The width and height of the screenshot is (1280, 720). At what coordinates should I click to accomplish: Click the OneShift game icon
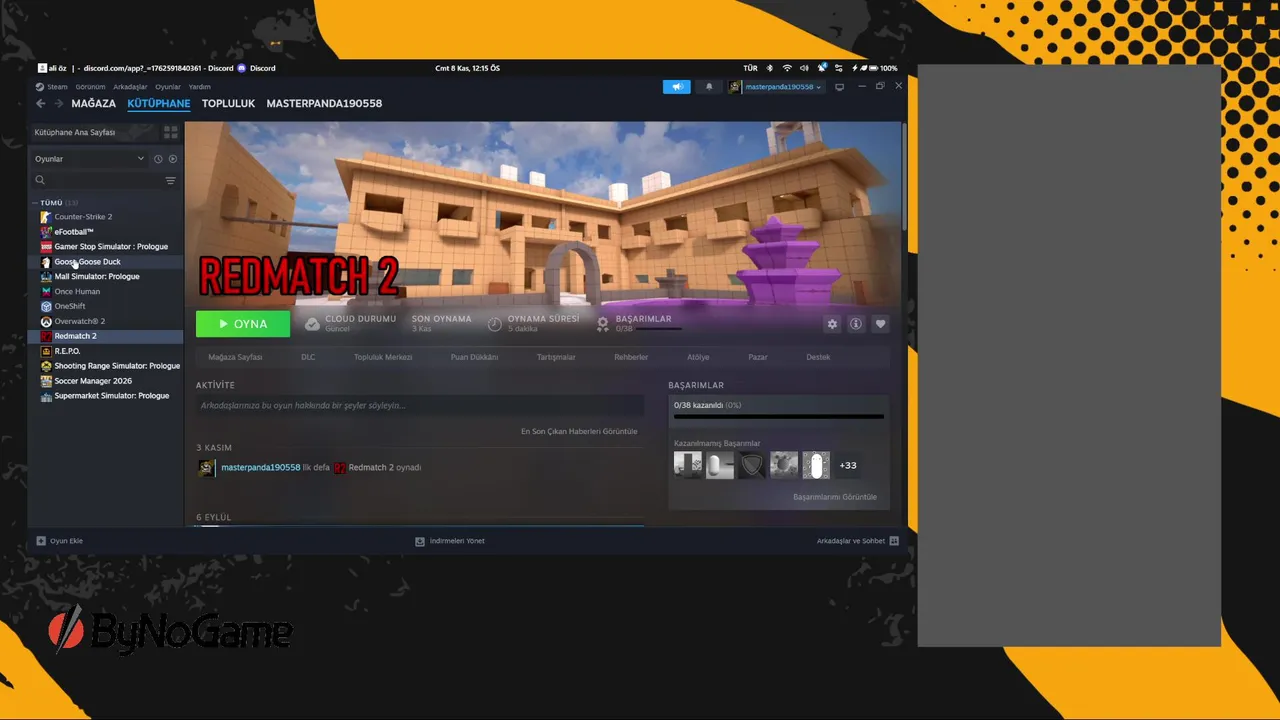point(46,306)
